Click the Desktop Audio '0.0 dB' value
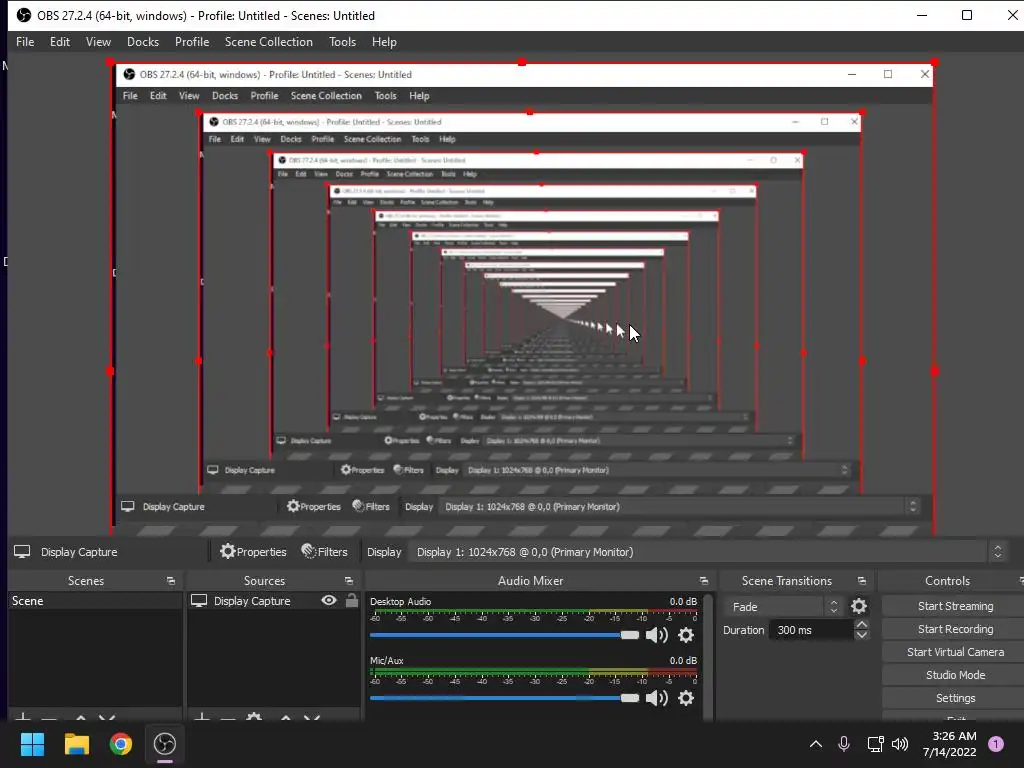 682,601
